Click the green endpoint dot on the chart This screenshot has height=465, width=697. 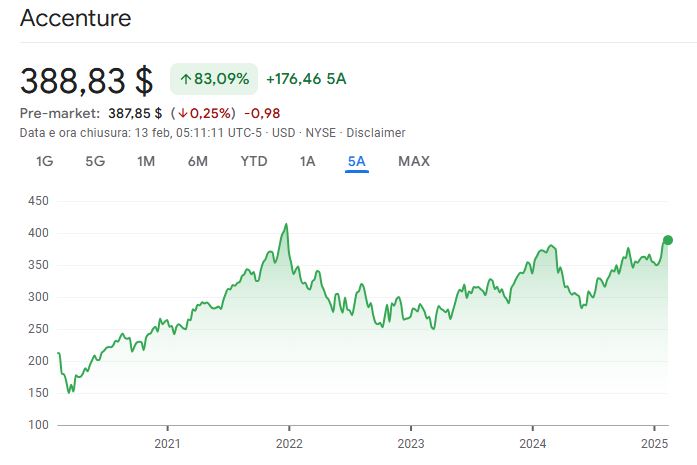[x=668, y=240]
